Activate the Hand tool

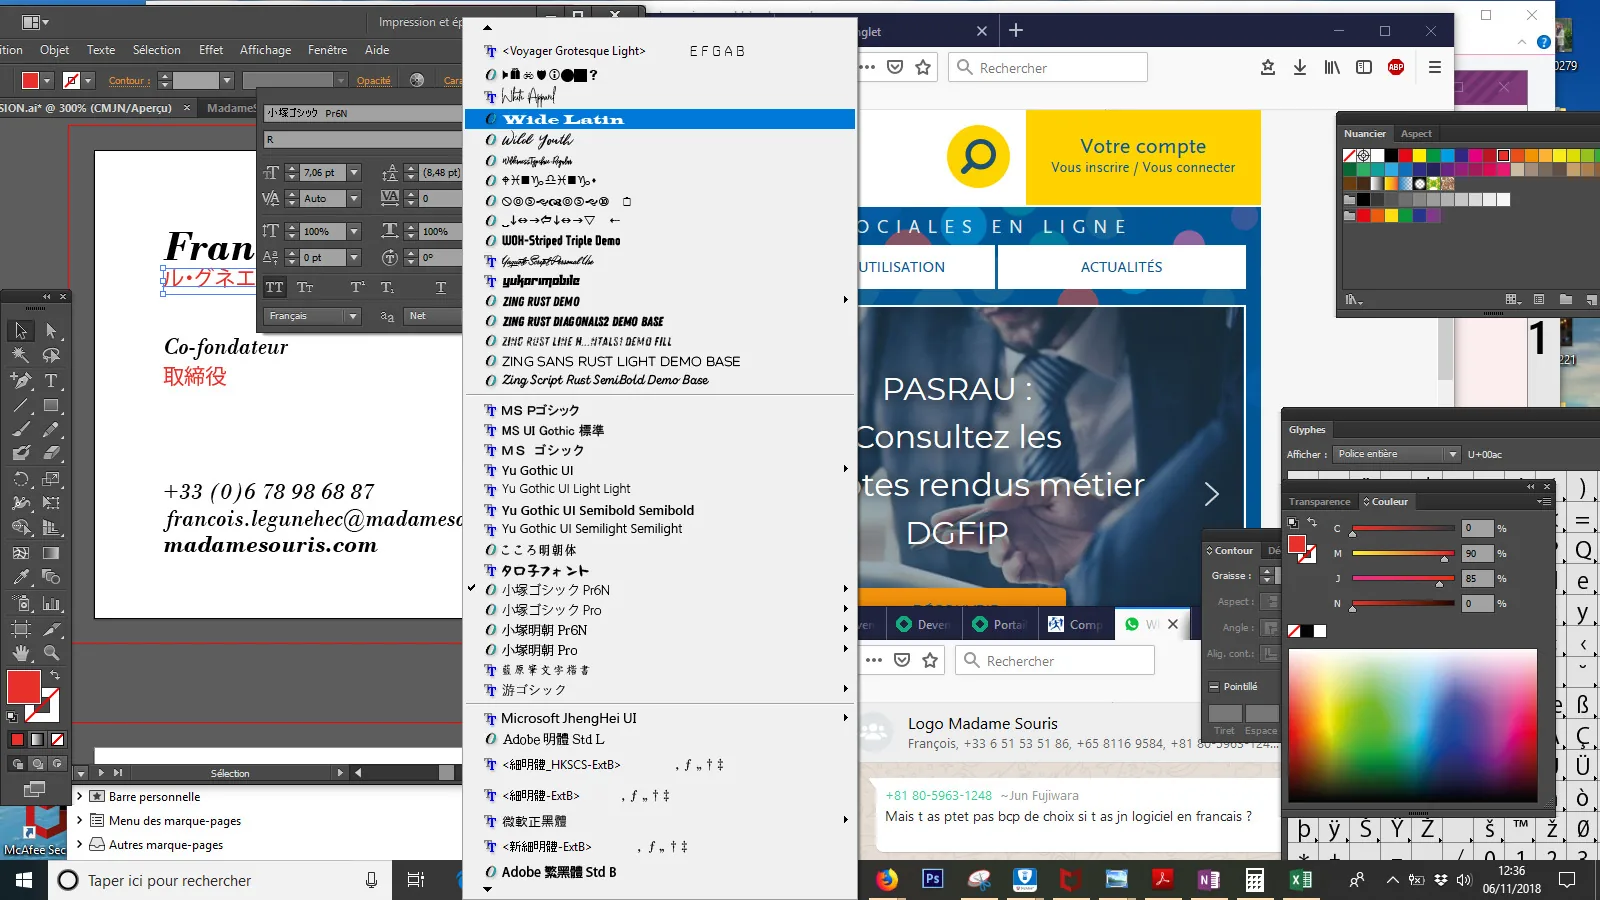[20, 653]
